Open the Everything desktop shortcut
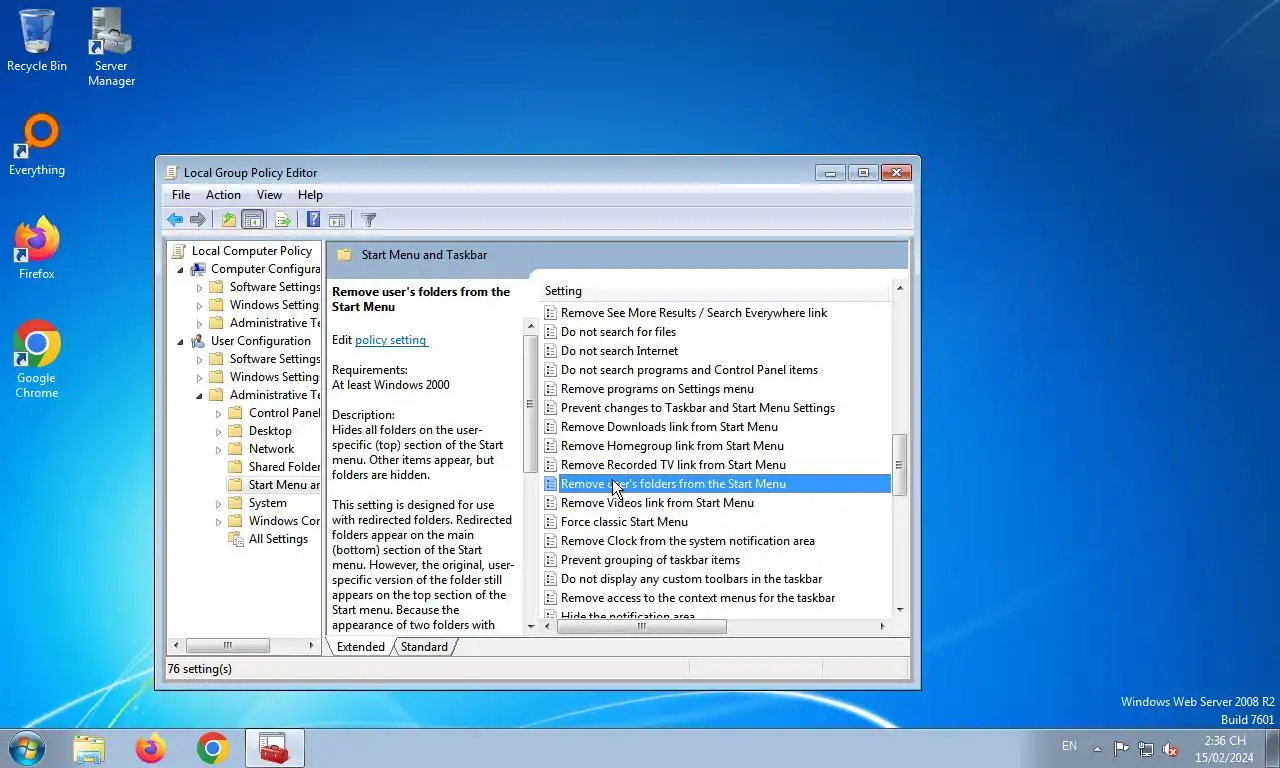 click(37, 145)
